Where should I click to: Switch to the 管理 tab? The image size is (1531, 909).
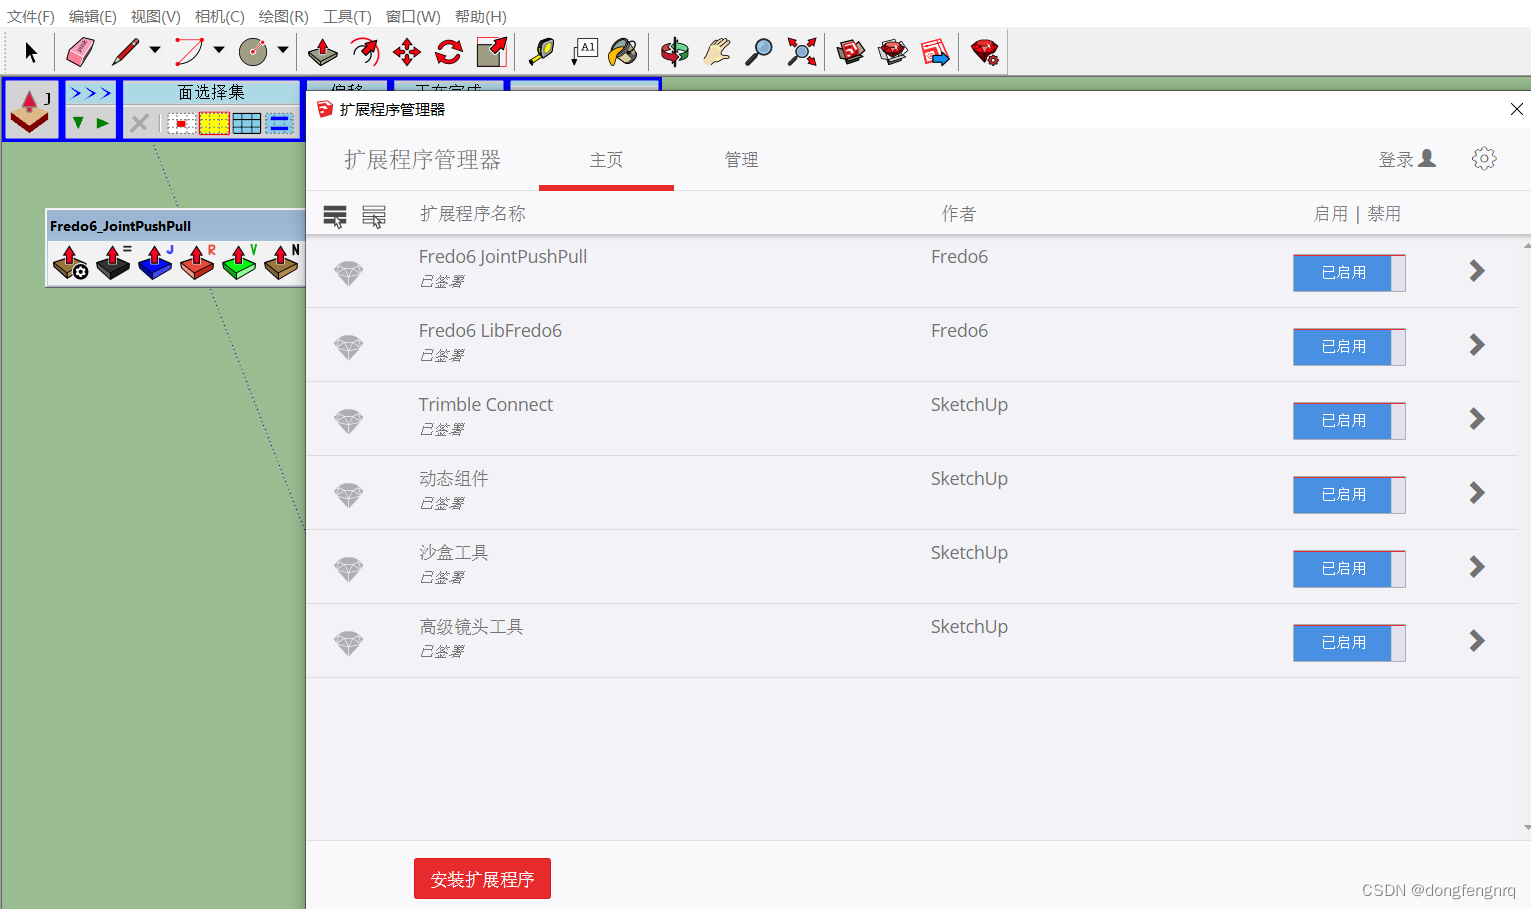pyautogui.click(x=741, y=160)
